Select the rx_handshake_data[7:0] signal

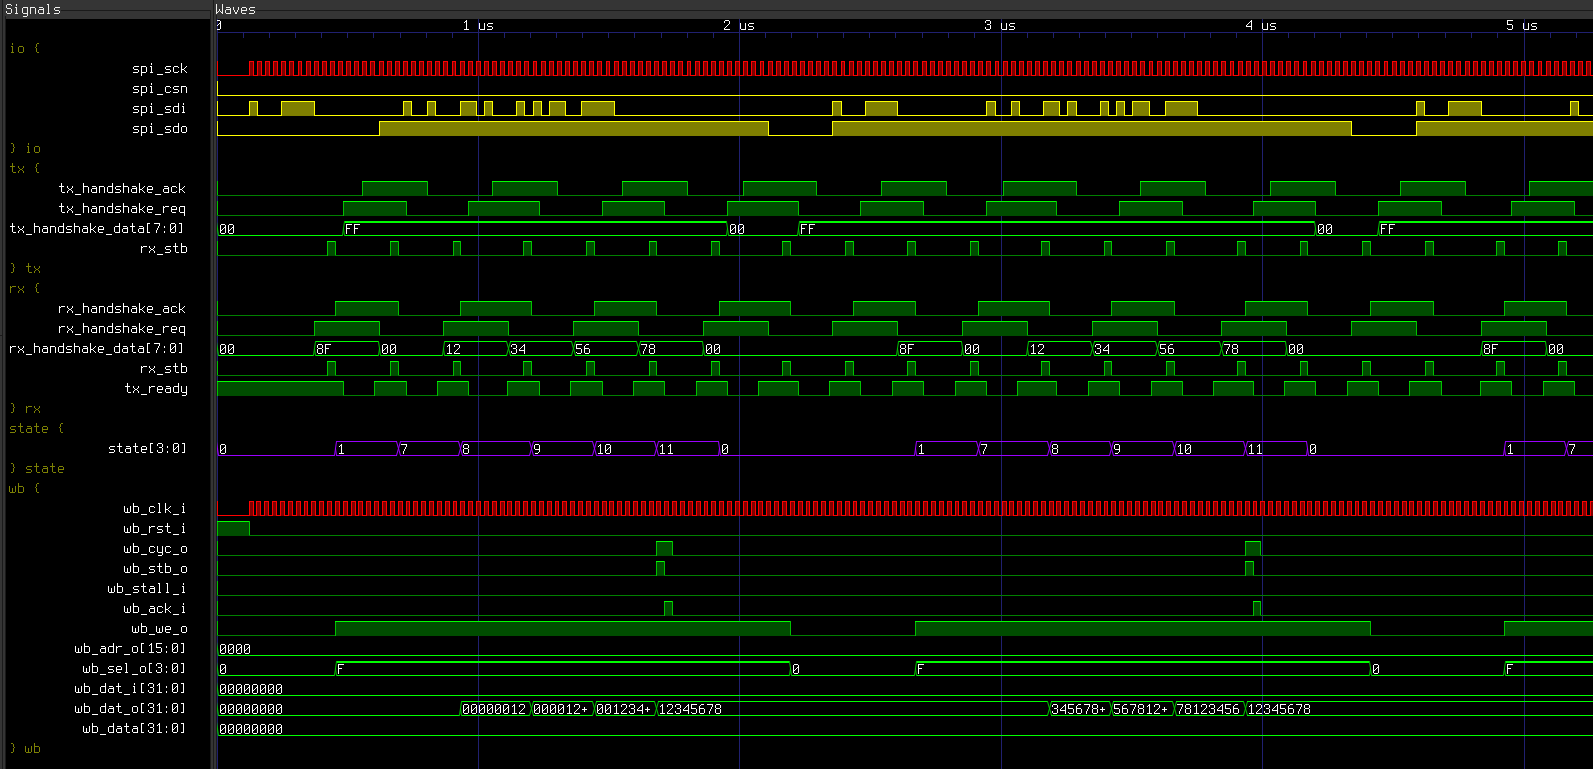[97, 348]
